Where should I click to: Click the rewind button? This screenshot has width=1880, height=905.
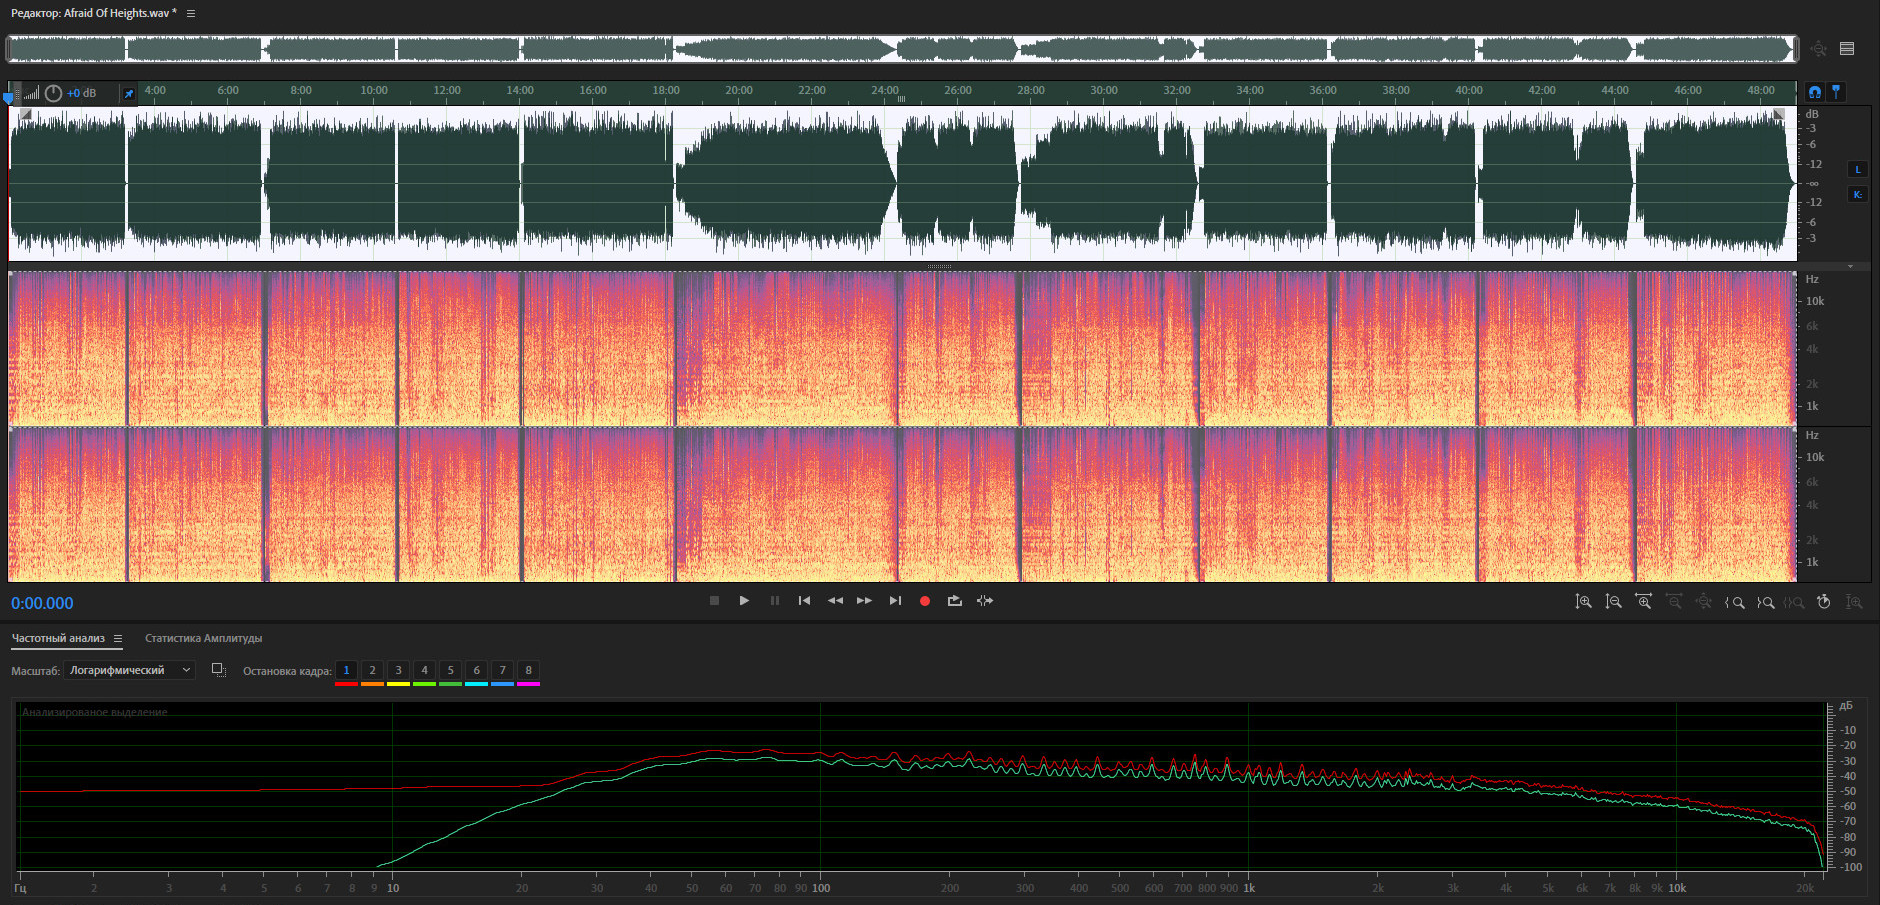point(835,601)
